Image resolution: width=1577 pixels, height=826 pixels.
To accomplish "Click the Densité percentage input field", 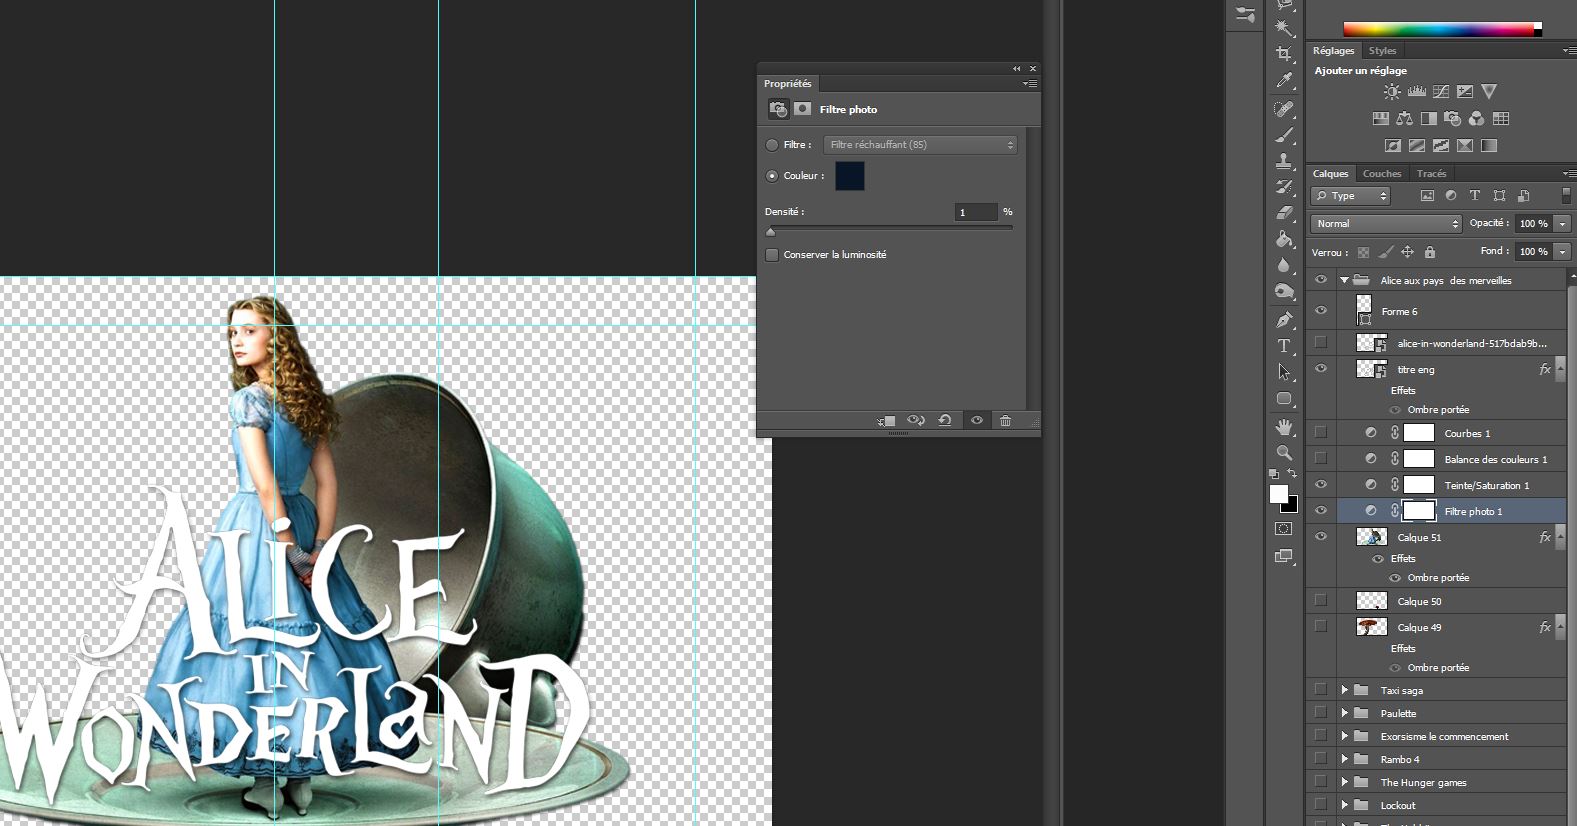I will pos(975,212).
